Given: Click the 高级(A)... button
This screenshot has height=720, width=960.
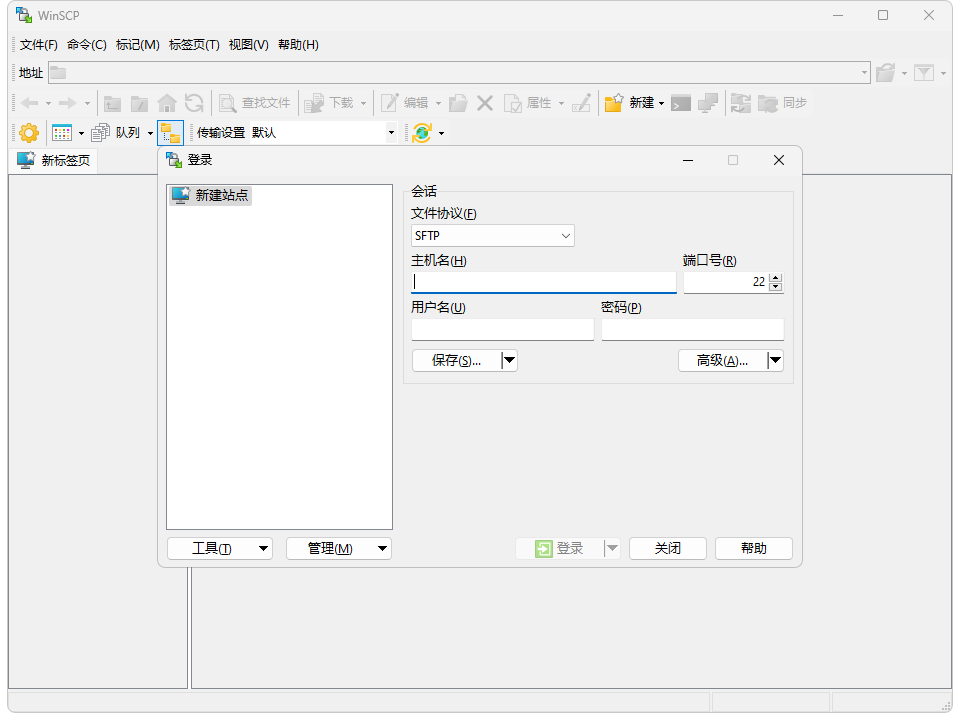Looking at the screenshot, I should (722, 361).
